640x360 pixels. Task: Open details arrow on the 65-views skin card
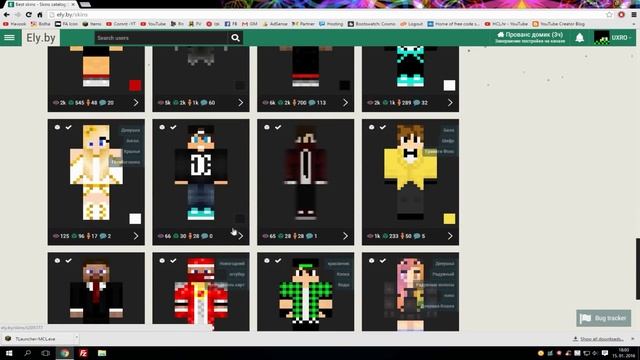pos(345,236)
